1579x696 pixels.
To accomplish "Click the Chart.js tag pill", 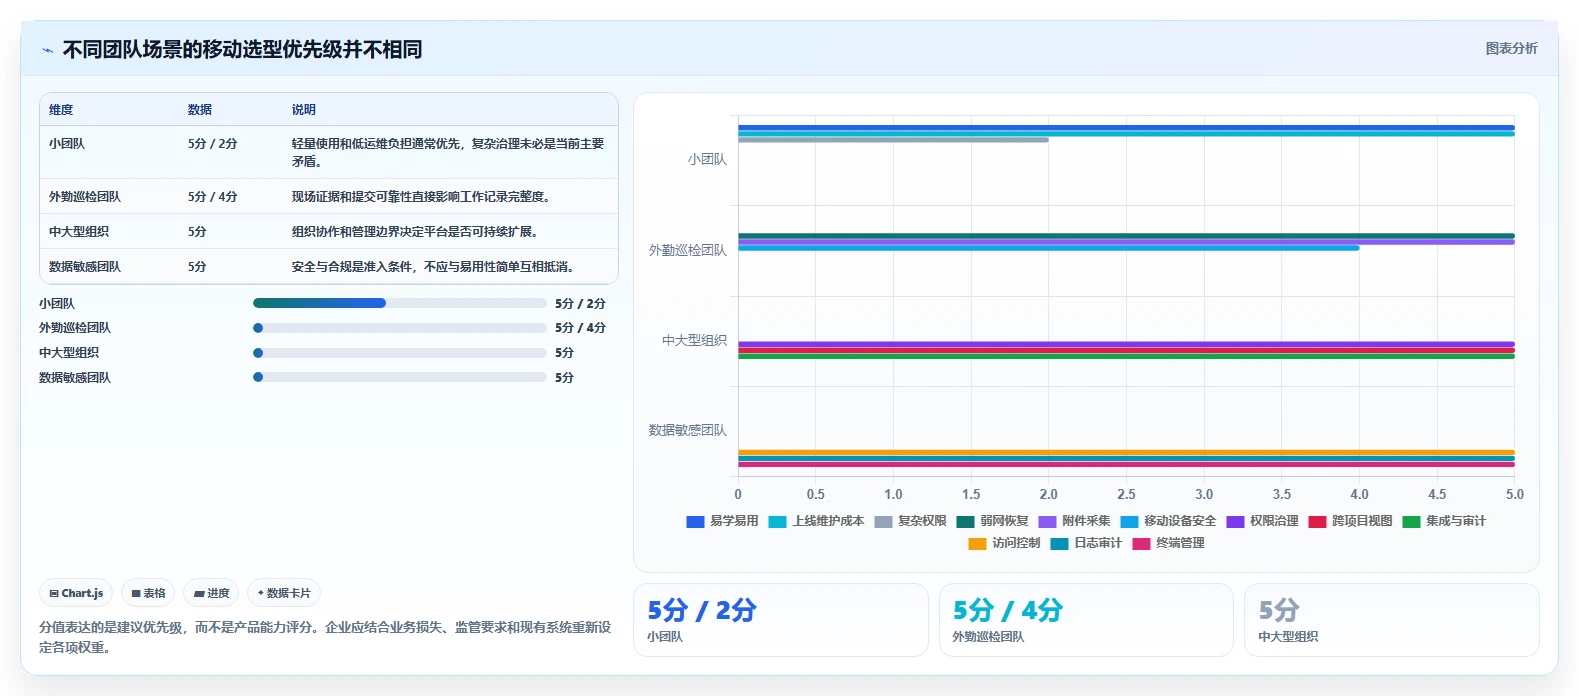I will click(76, 593).
